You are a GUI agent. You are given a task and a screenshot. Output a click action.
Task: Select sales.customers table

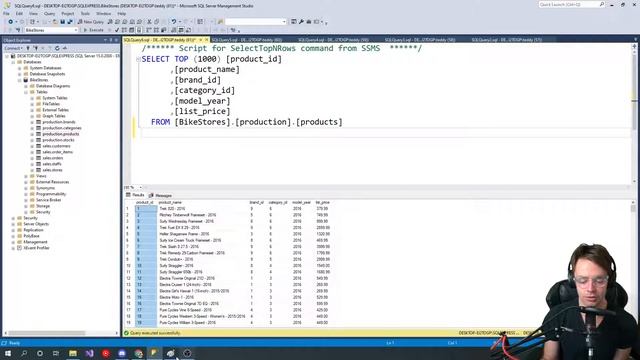point(56,146)
